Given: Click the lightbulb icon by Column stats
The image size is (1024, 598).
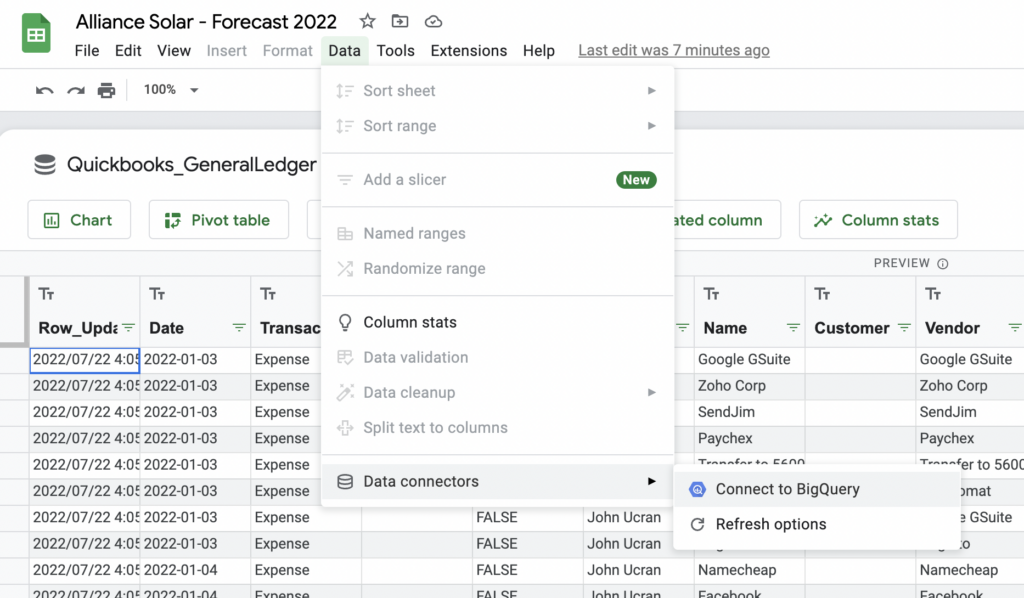Looking at the screenshot, I should 345,323.
